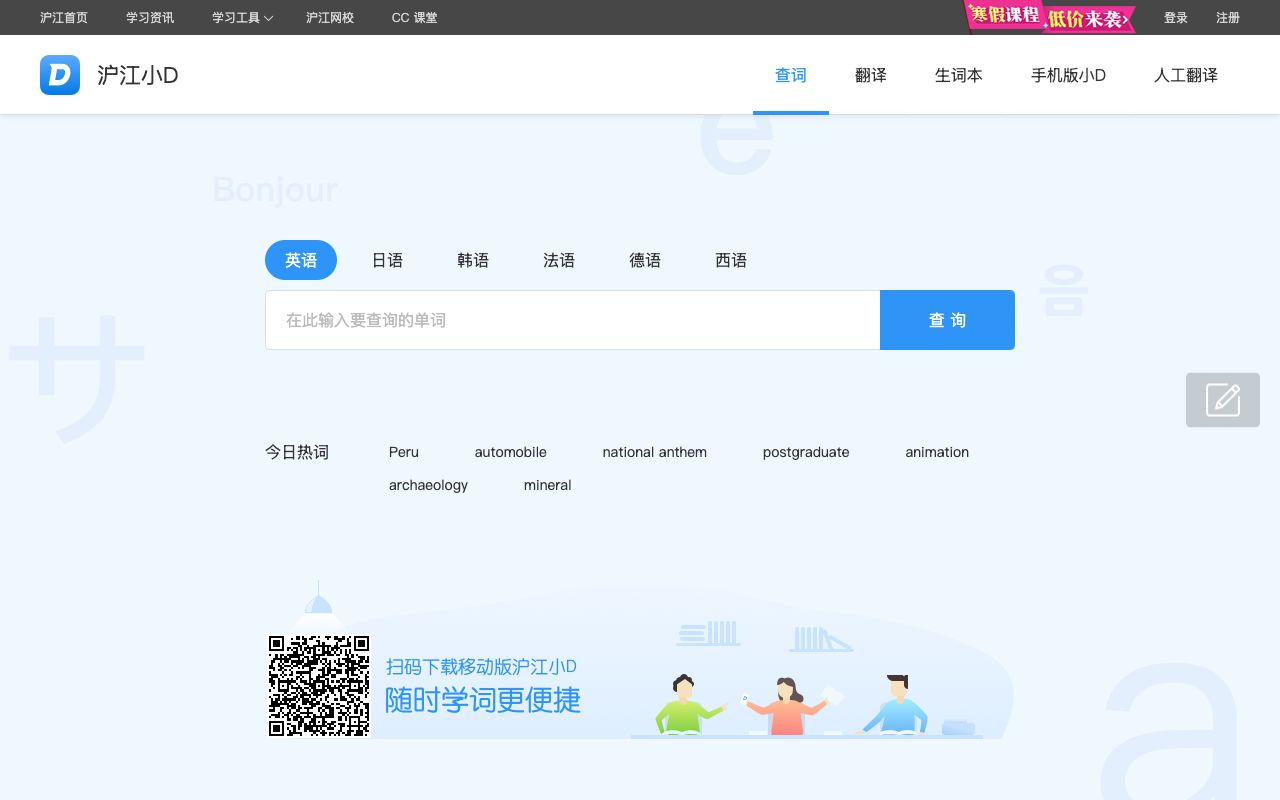Viewport: 1280px width, 800px height.
Task: Go to 沪江首页 in the top menu
Action: (x=63, y=17)
